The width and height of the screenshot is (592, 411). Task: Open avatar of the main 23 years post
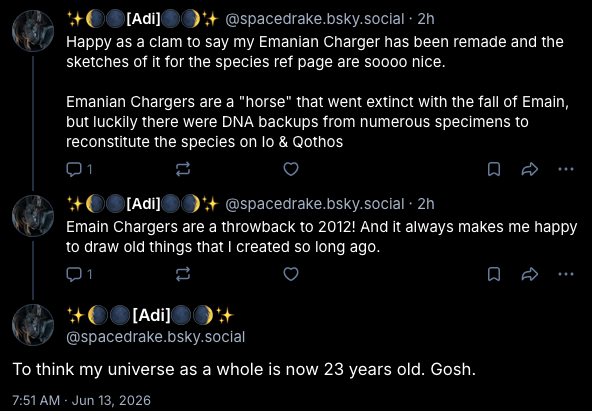coord(33,325)
